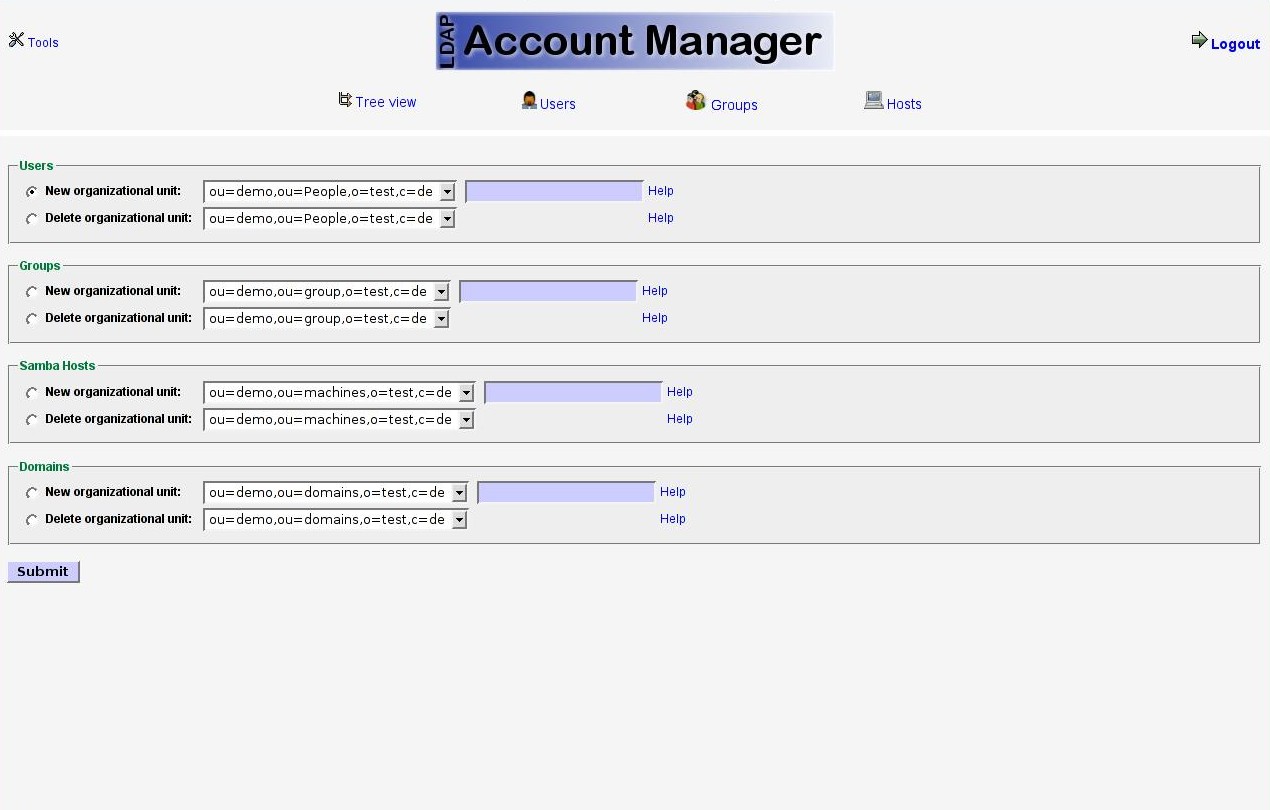
Task: Open the Users new unit parent dropdown
Action: coord(329,191)
